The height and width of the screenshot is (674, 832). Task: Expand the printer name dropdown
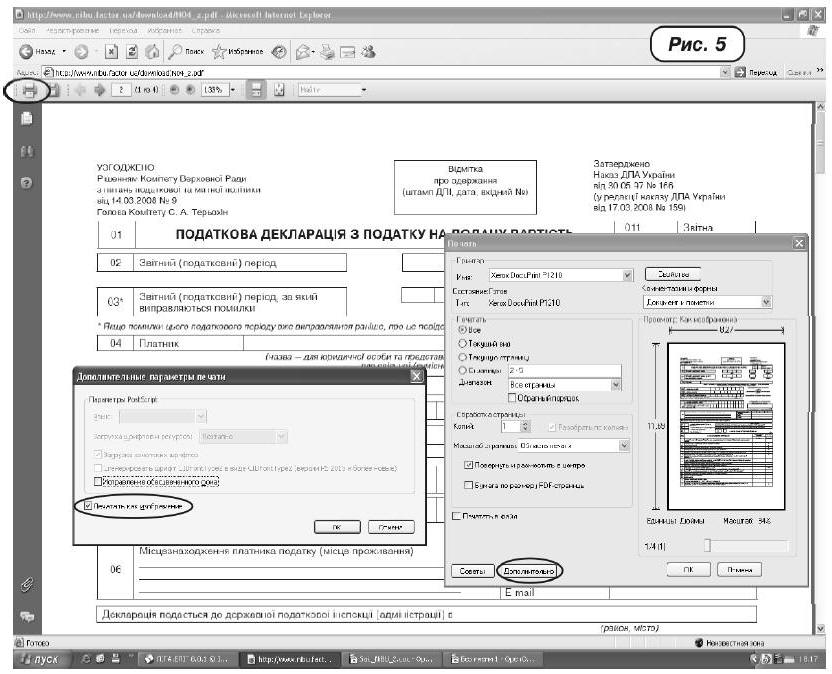(627, 274)
